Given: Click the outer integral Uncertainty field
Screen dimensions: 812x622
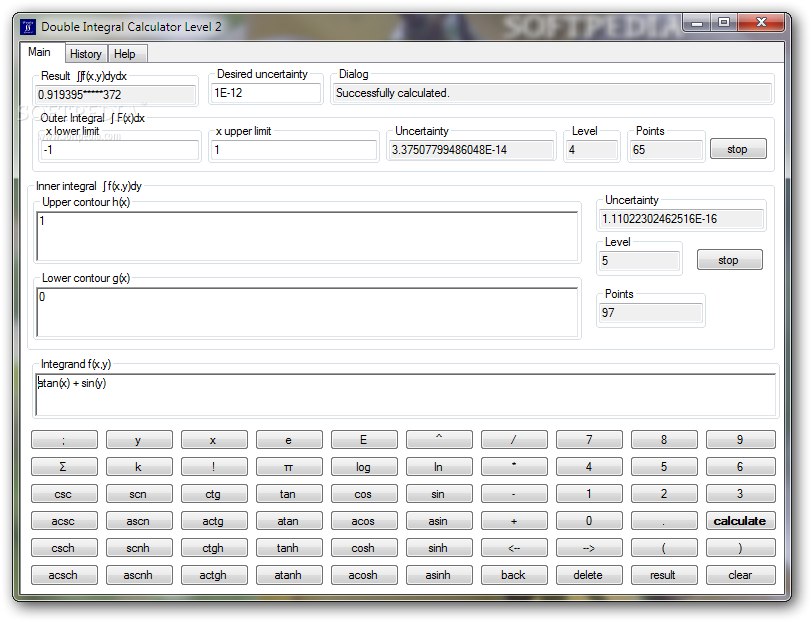Looking at the screenshot, I should coord(471,150).
